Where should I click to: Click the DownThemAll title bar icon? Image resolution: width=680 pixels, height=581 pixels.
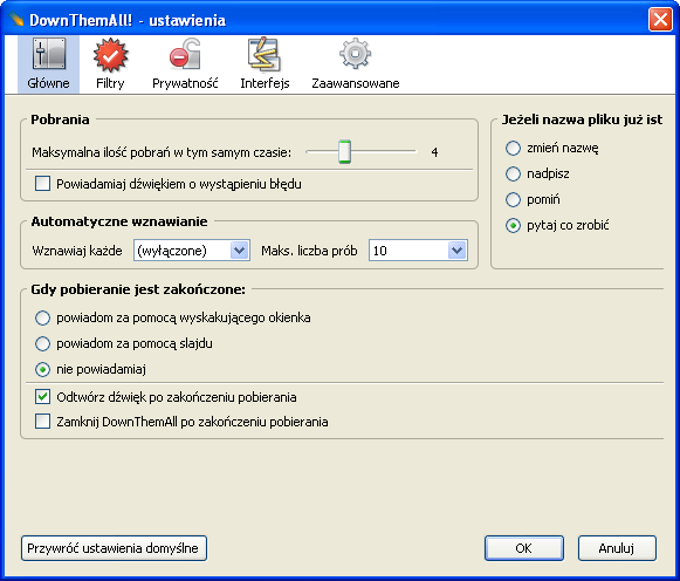16,19
